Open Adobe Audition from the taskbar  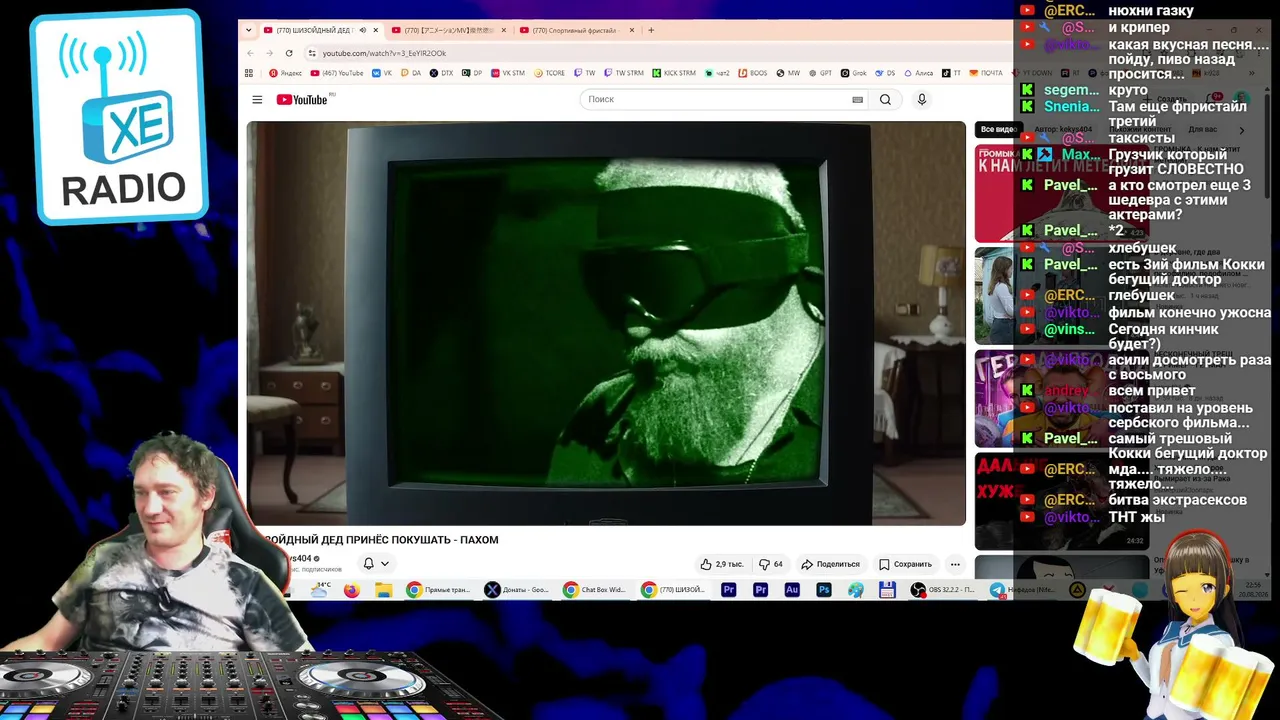(x=792, y=590)
